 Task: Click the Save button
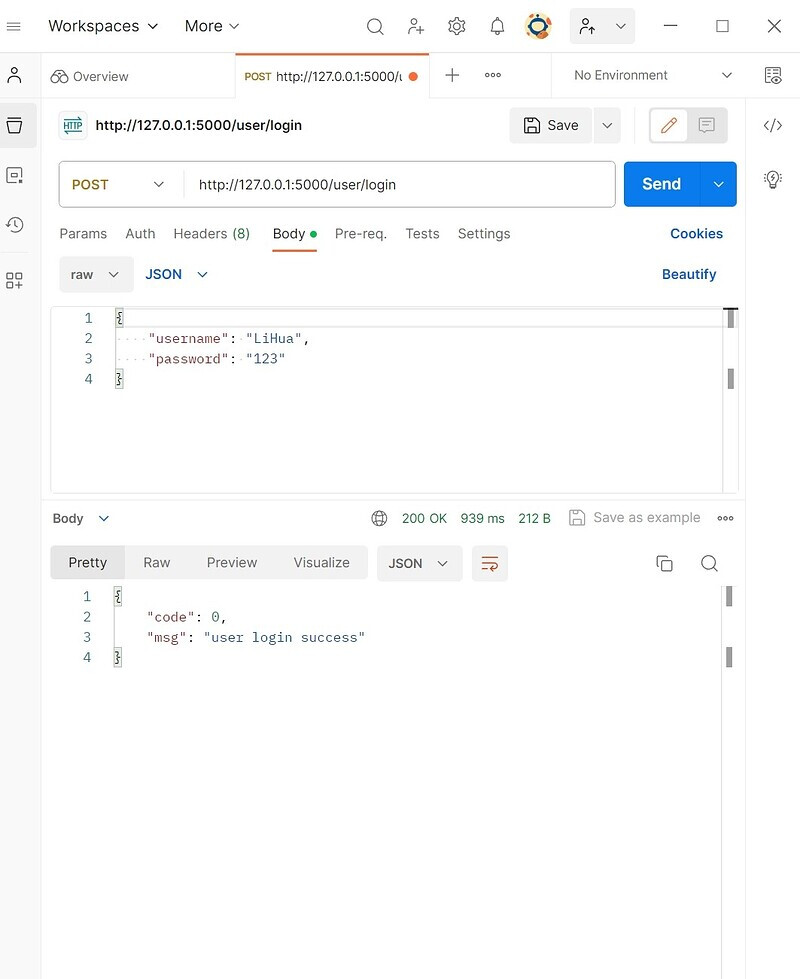551,125
